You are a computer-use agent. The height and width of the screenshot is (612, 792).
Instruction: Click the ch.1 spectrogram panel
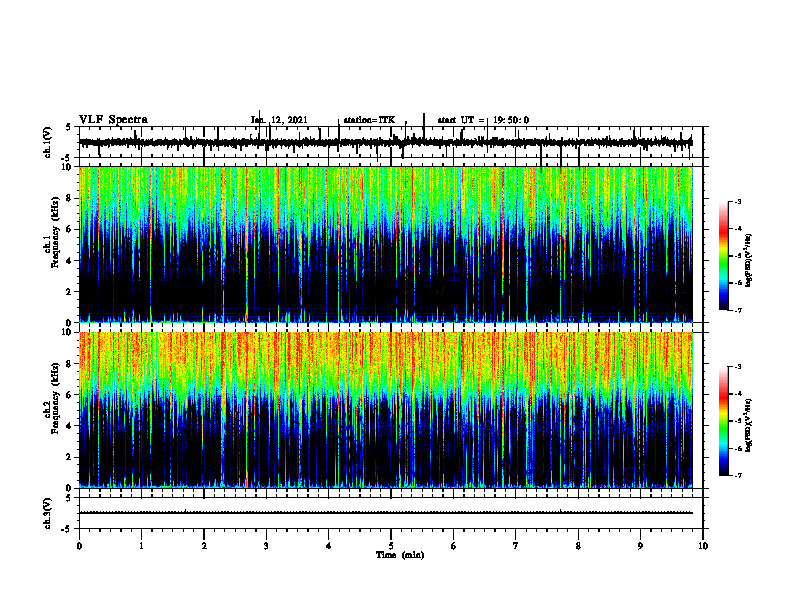point(385,244)
